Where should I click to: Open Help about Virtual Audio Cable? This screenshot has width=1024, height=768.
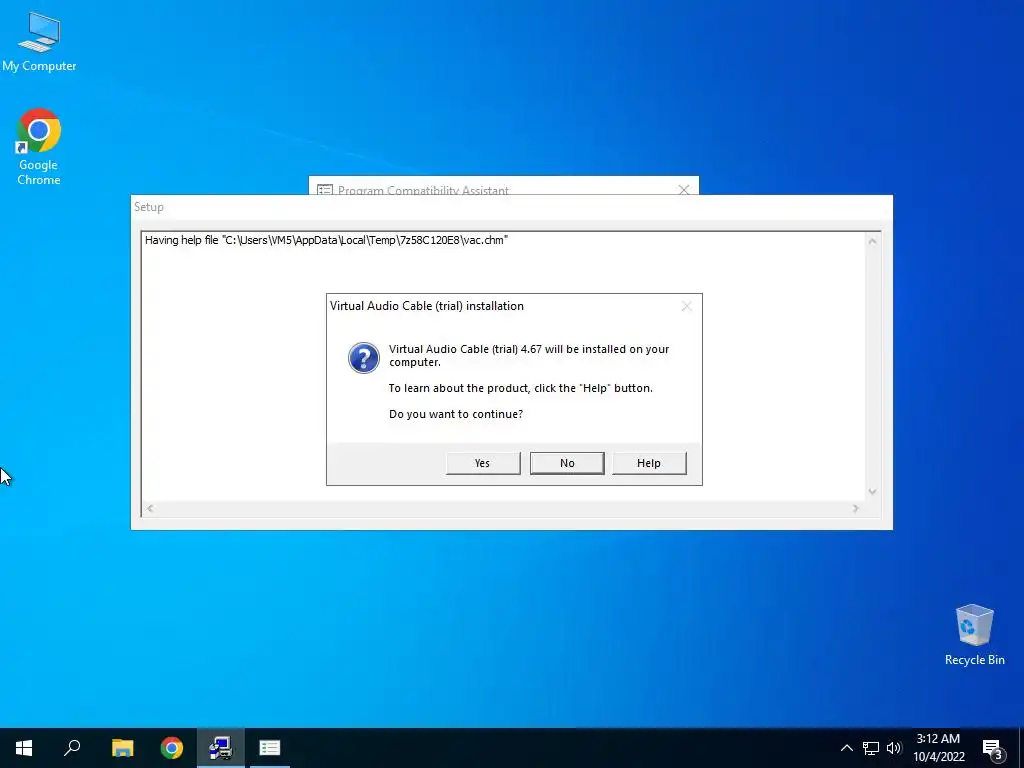(649, 463)
